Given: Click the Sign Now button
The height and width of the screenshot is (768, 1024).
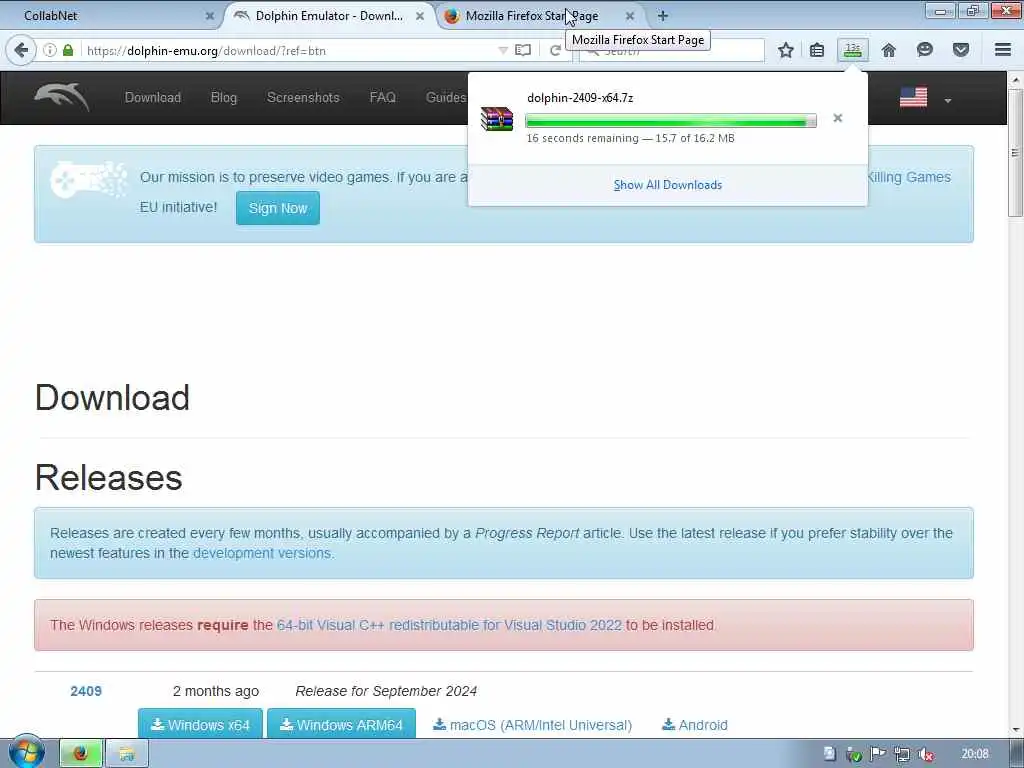Looking at the screenshot, I should pyautogui.click(x=278, y=208).
